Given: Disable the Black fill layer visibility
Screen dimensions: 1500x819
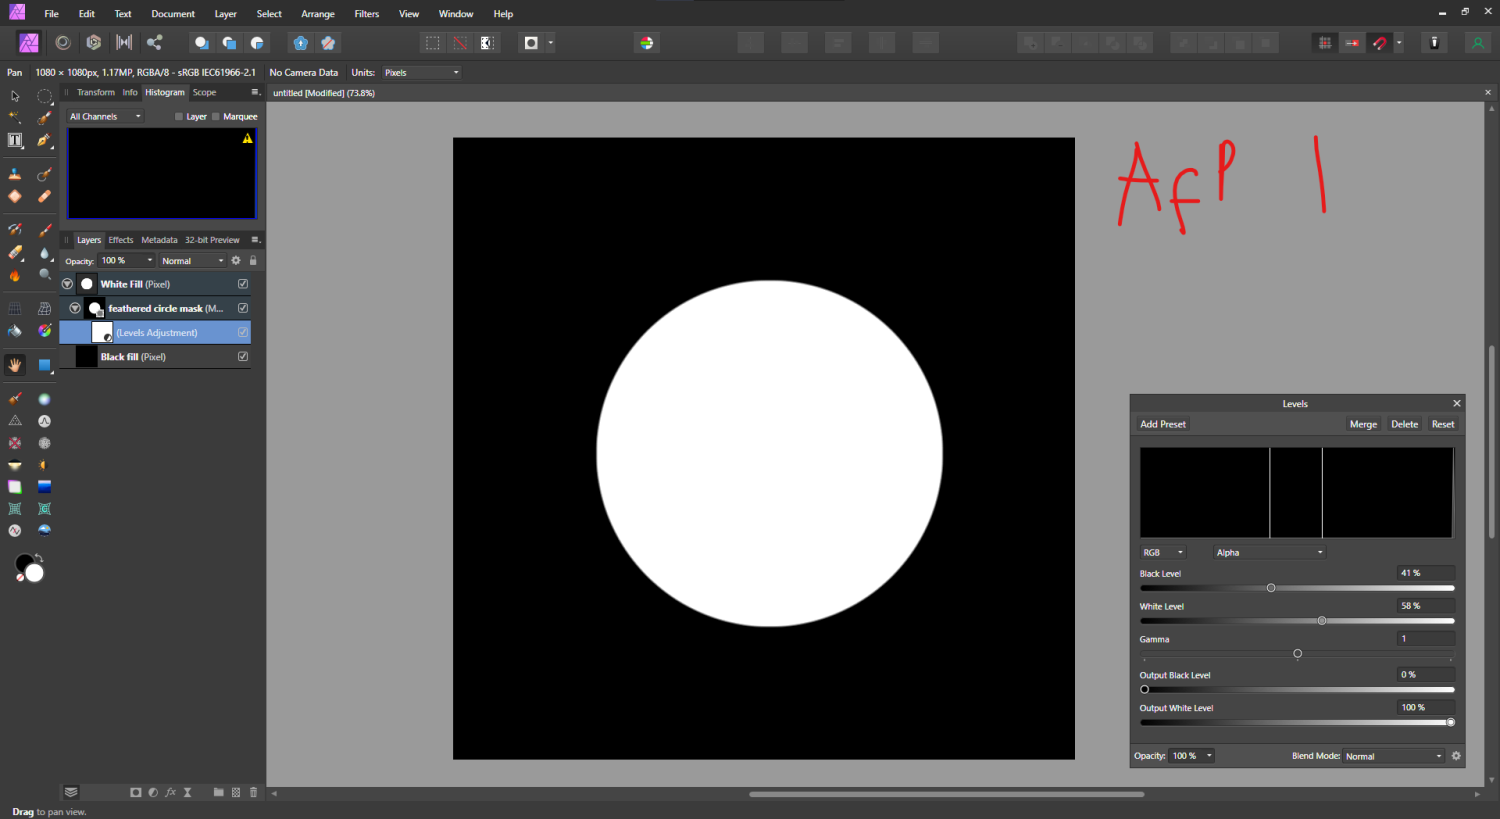Looking at the screenshot, I should (x=243, y=356).
